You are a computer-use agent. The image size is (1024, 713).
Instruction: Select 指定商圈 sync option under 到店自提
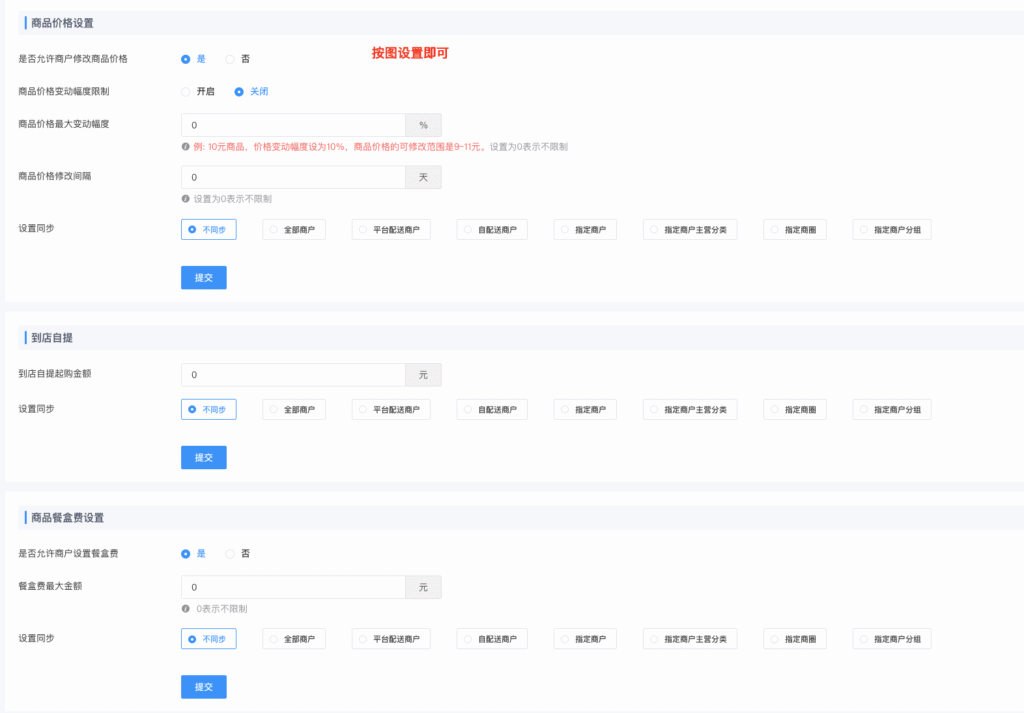pos(794,409)
